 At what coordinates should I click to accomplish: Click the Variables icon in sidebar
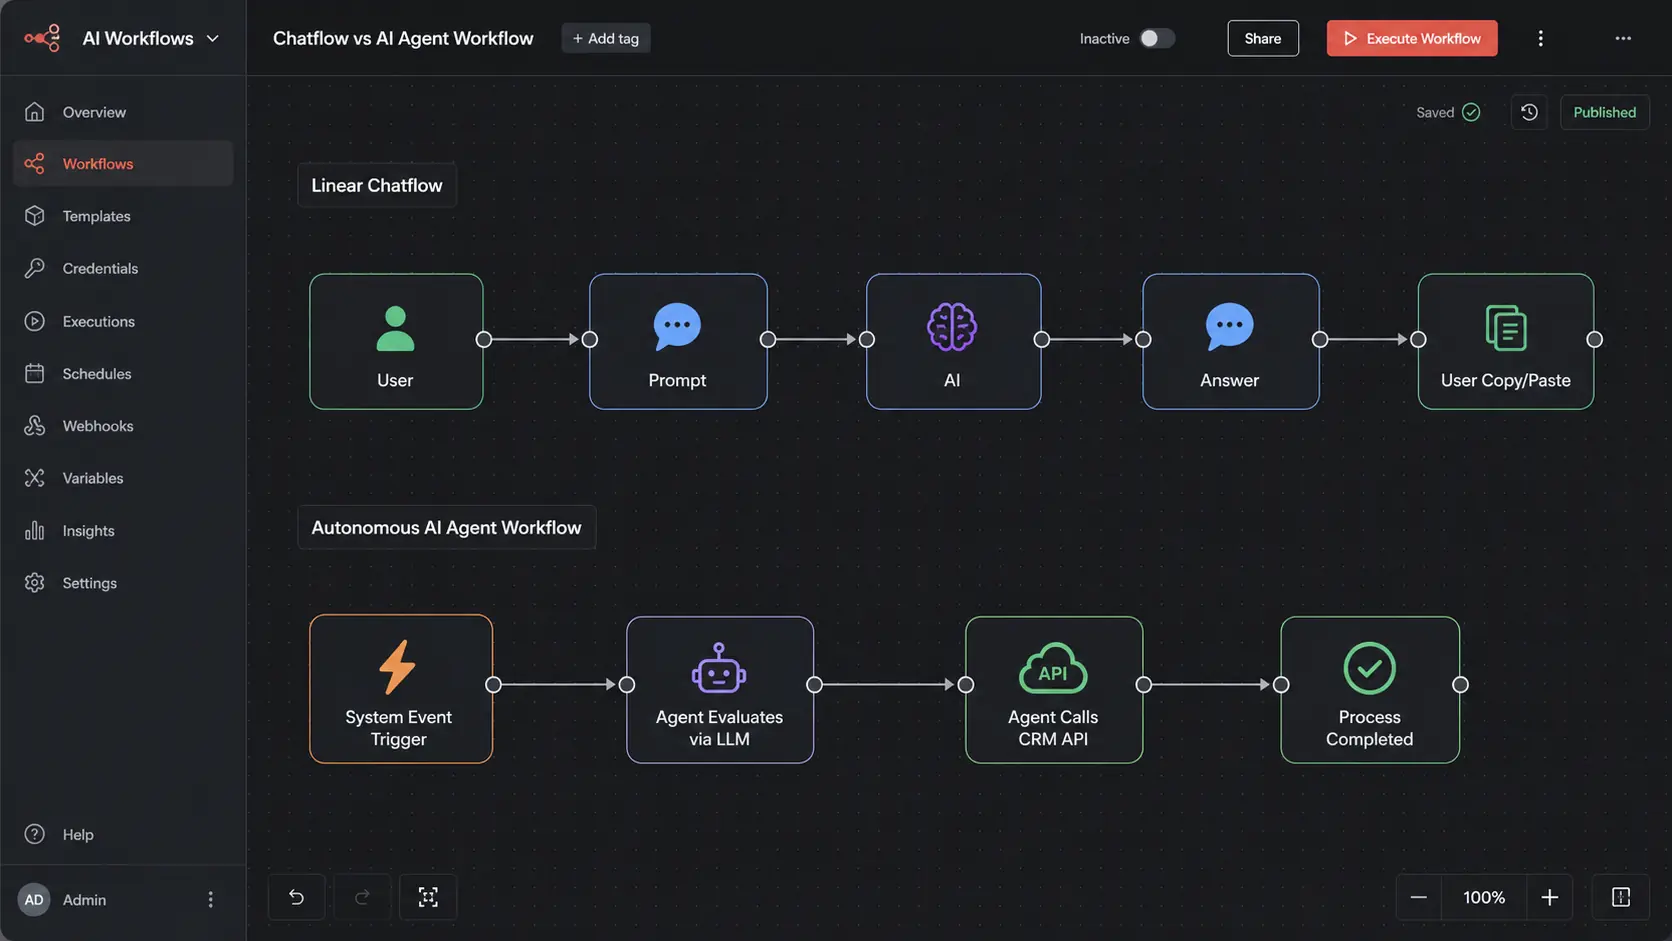point(35,478)
